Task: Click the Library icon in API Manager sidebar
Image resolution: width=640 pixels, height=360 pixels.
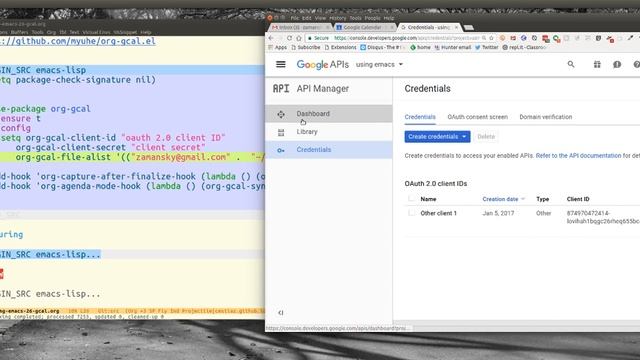Action: coord(281,132)
